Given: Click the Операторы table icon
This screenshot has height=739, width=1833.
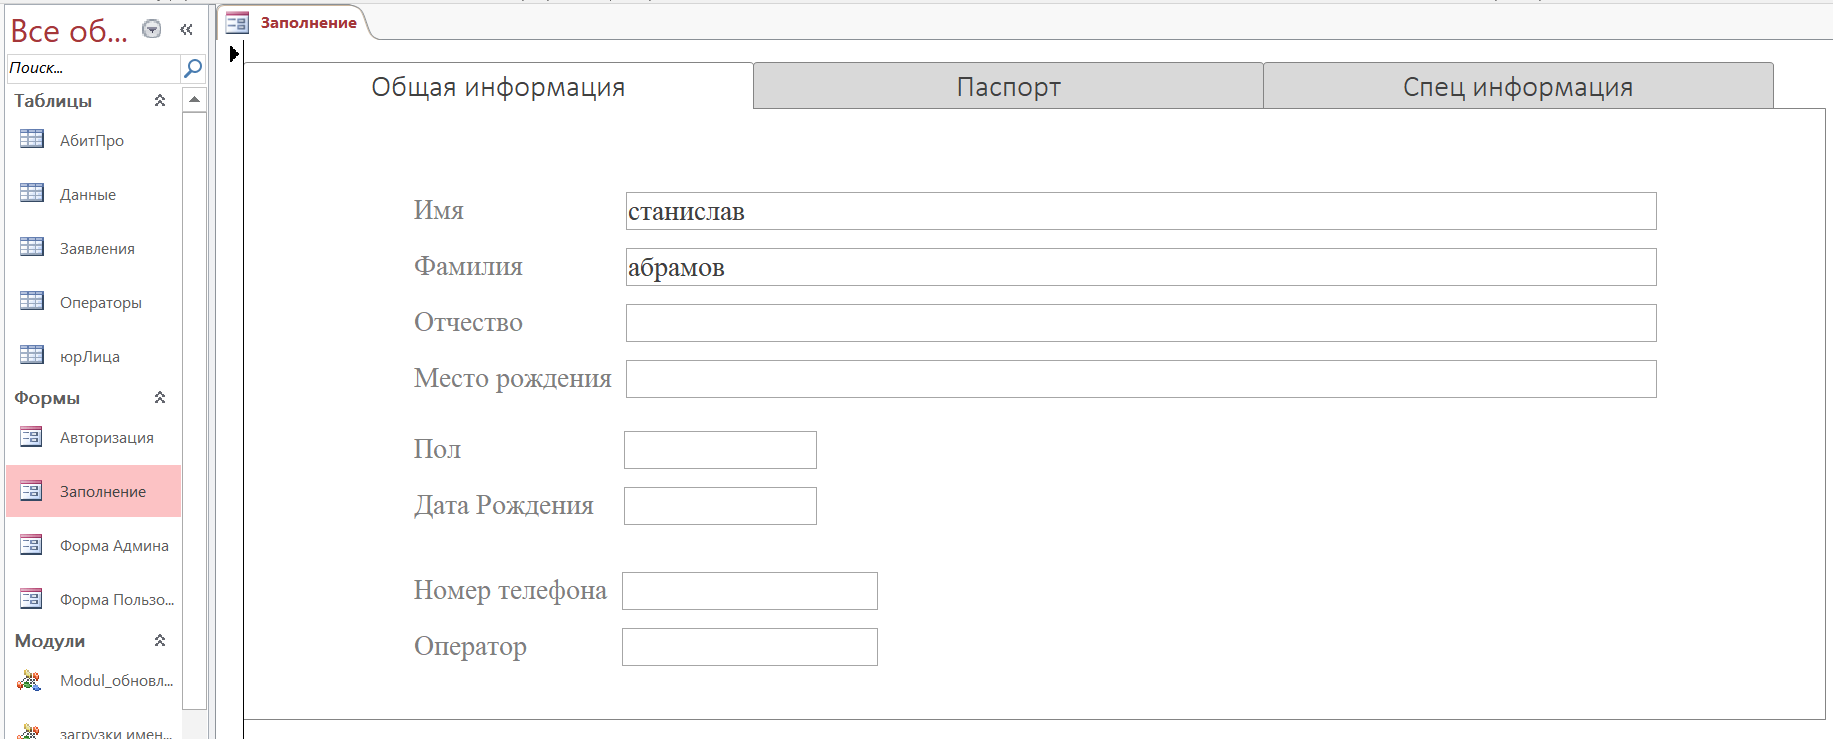Looking at the screenshot, I should coord(32,301).
